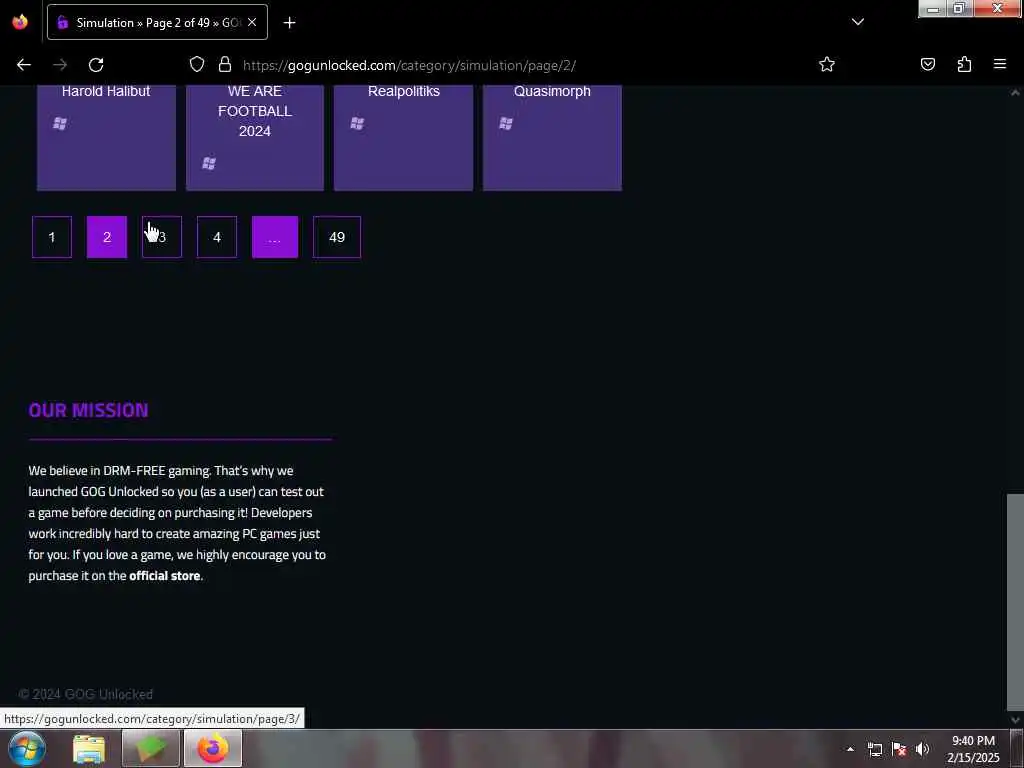1024x768 pixels.
Task: Switch to the green taskbar application
Action: (150, 748)
